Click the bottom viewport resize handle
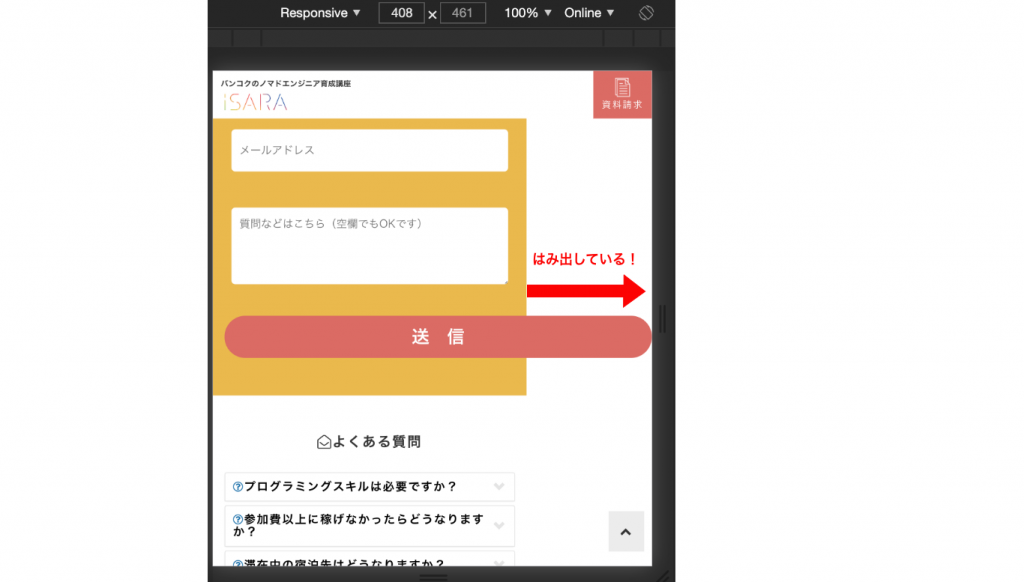This screenshot has width=1024, height=582. point(433,577)
